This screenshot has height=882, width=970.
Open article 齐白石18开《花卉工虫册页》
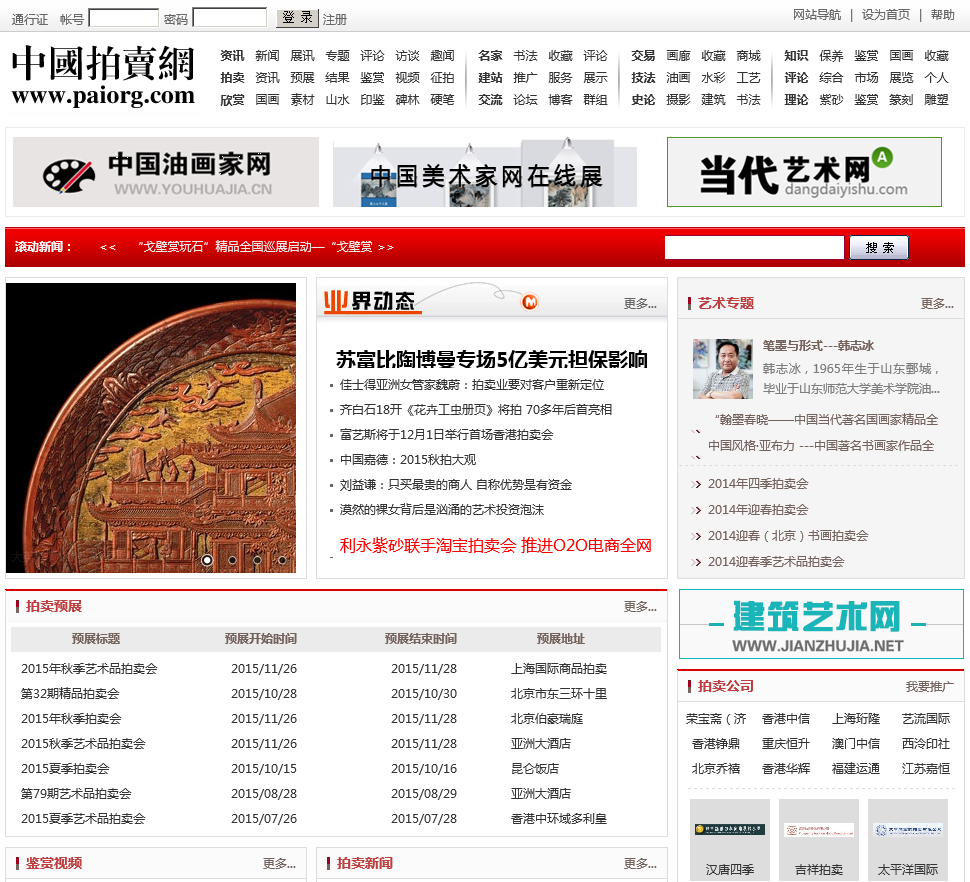(476, 409)
